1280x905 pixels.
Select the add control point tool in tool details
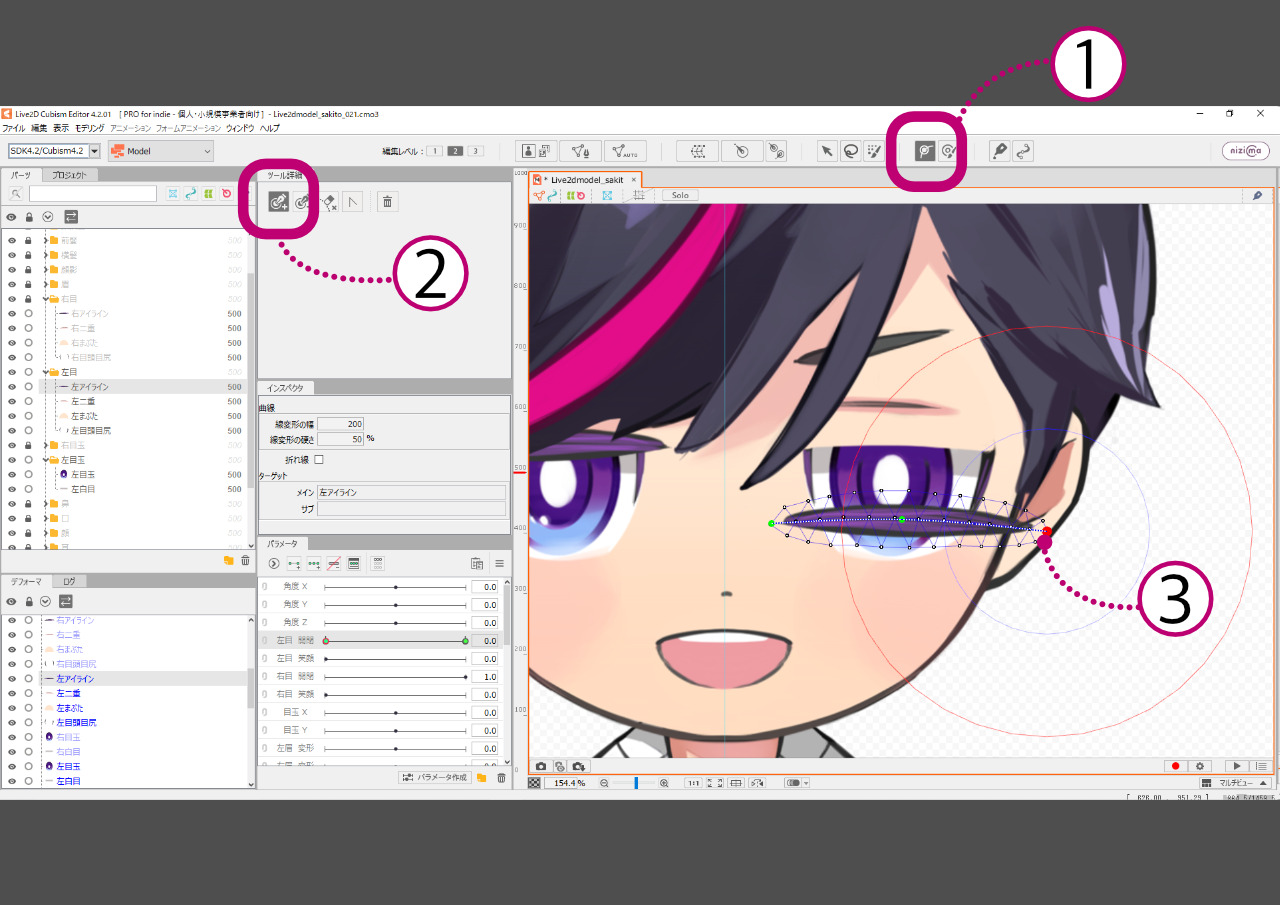[279, 202]
